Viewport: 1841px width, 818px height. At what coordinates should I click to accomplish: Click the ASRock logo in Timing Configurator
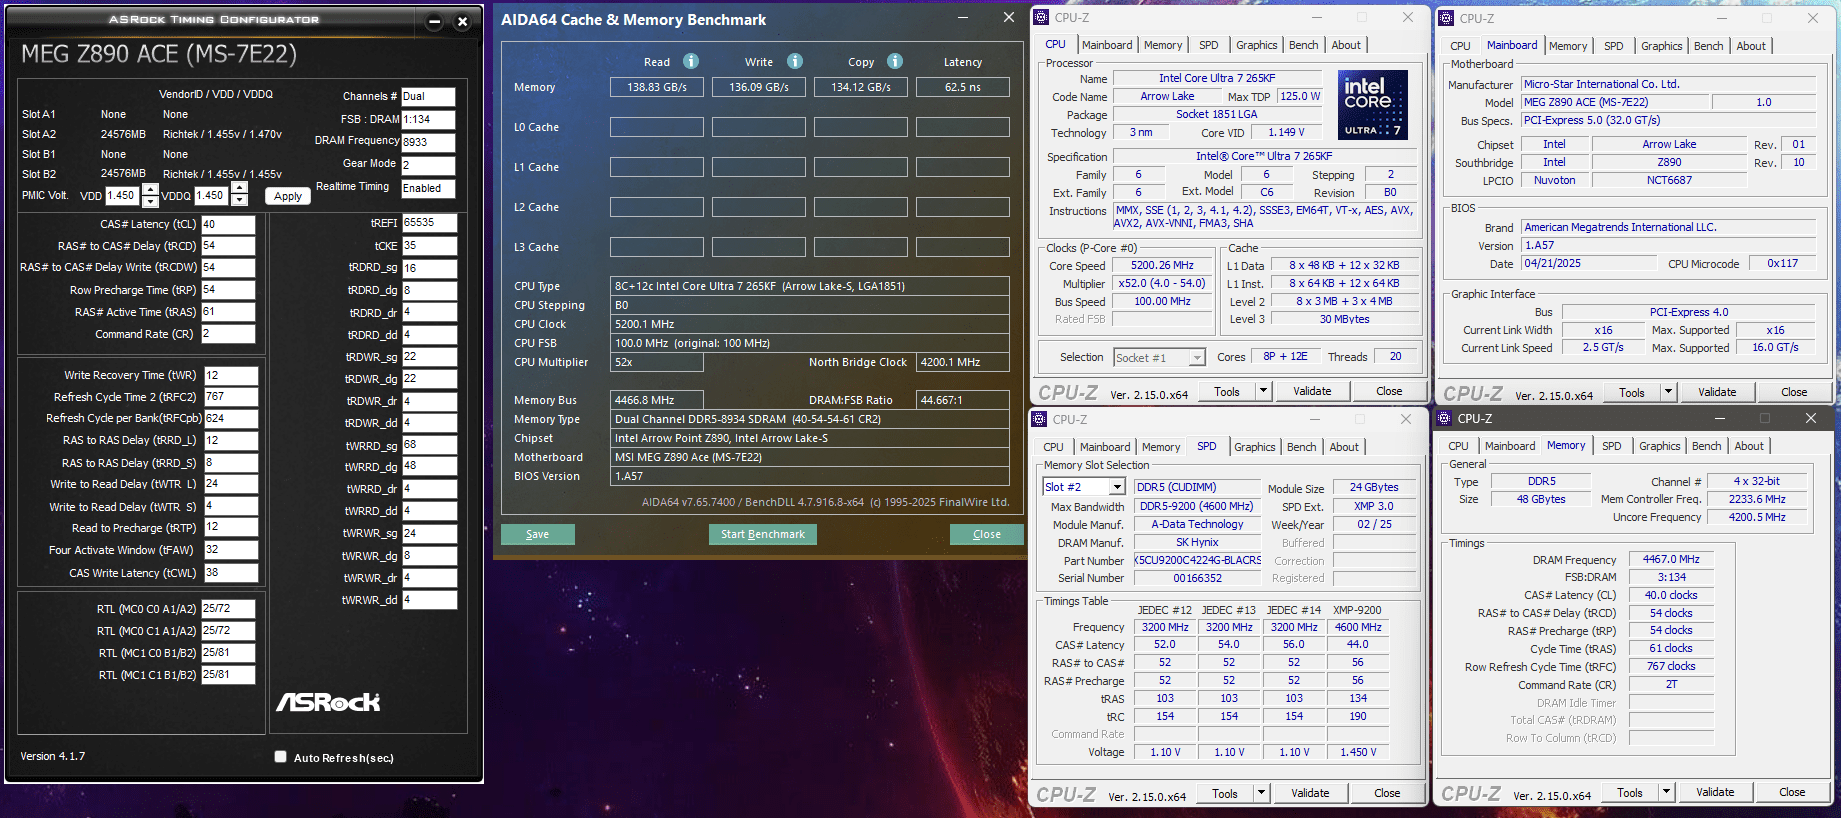pyautogui.click(x=328, y=702)
